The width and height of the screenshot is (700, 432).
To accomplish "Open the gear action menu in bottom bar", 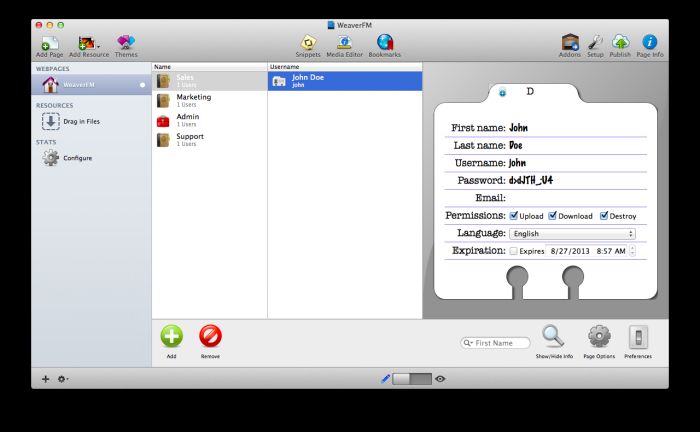I will [x=62, y=379].
